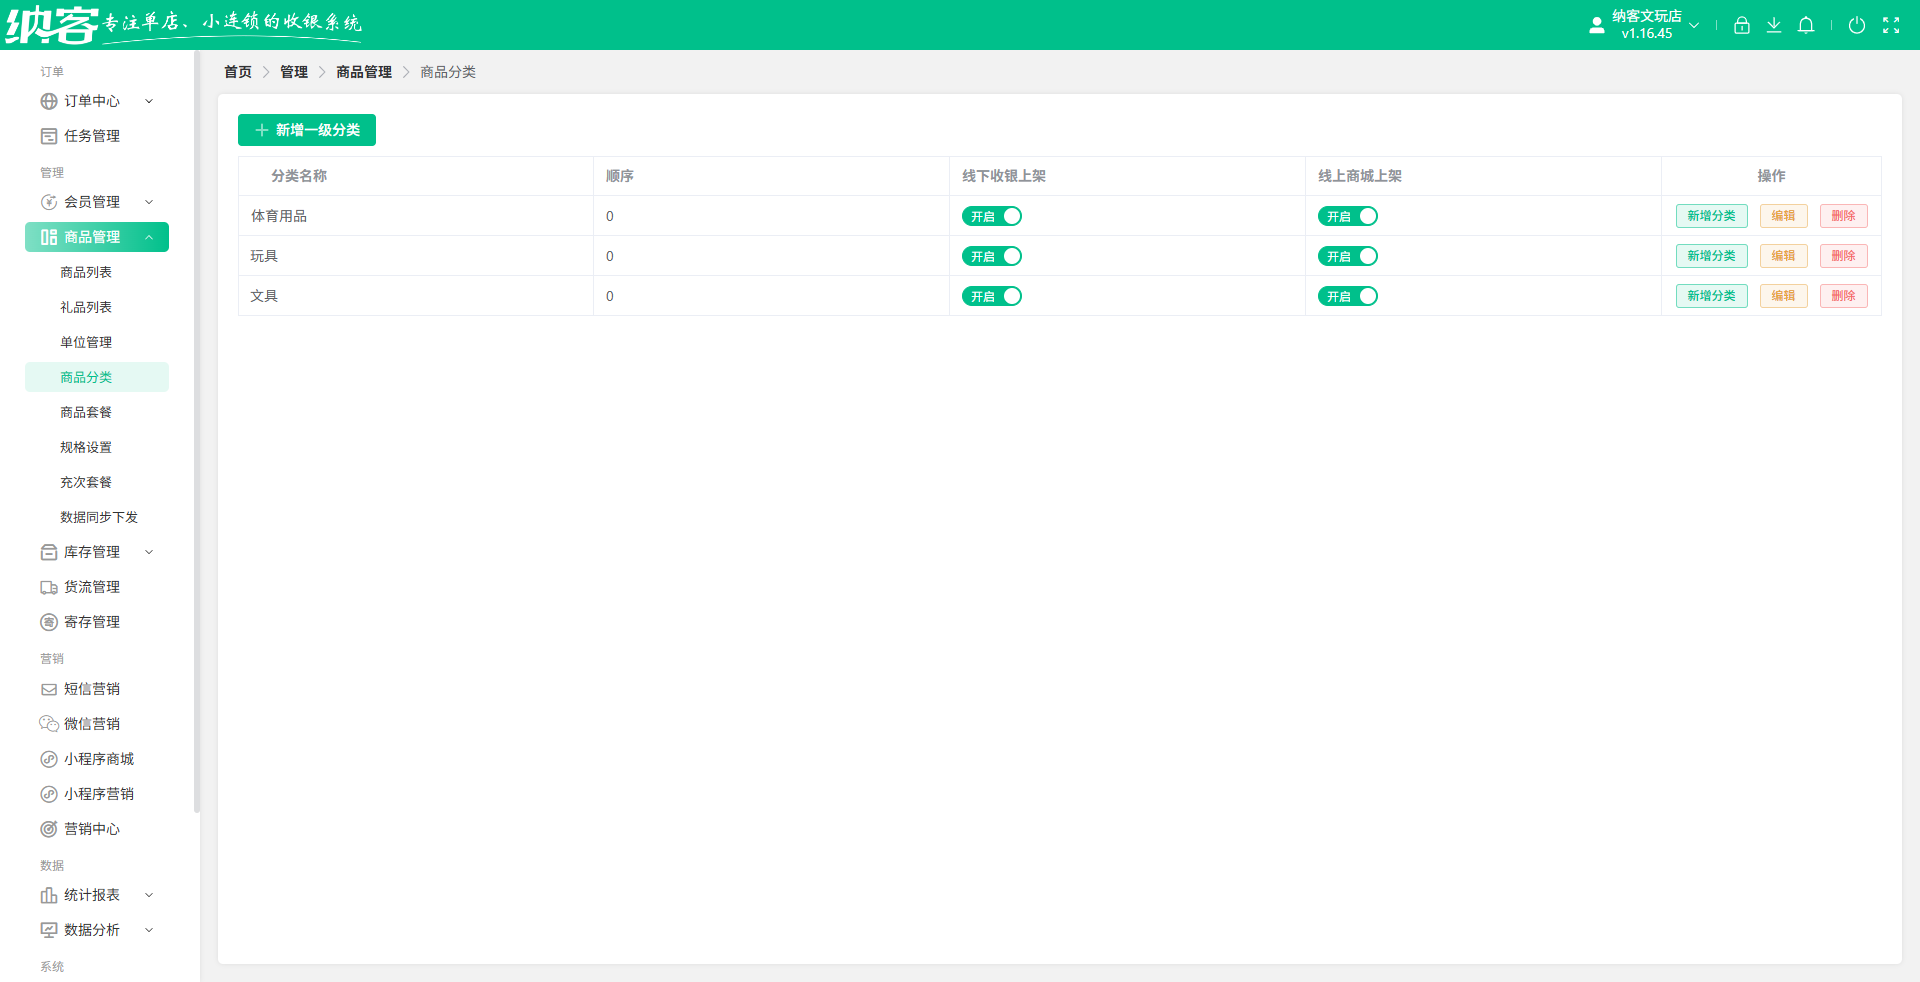
Task: Open the notification bell icon
Action: tap(1806, 25)
